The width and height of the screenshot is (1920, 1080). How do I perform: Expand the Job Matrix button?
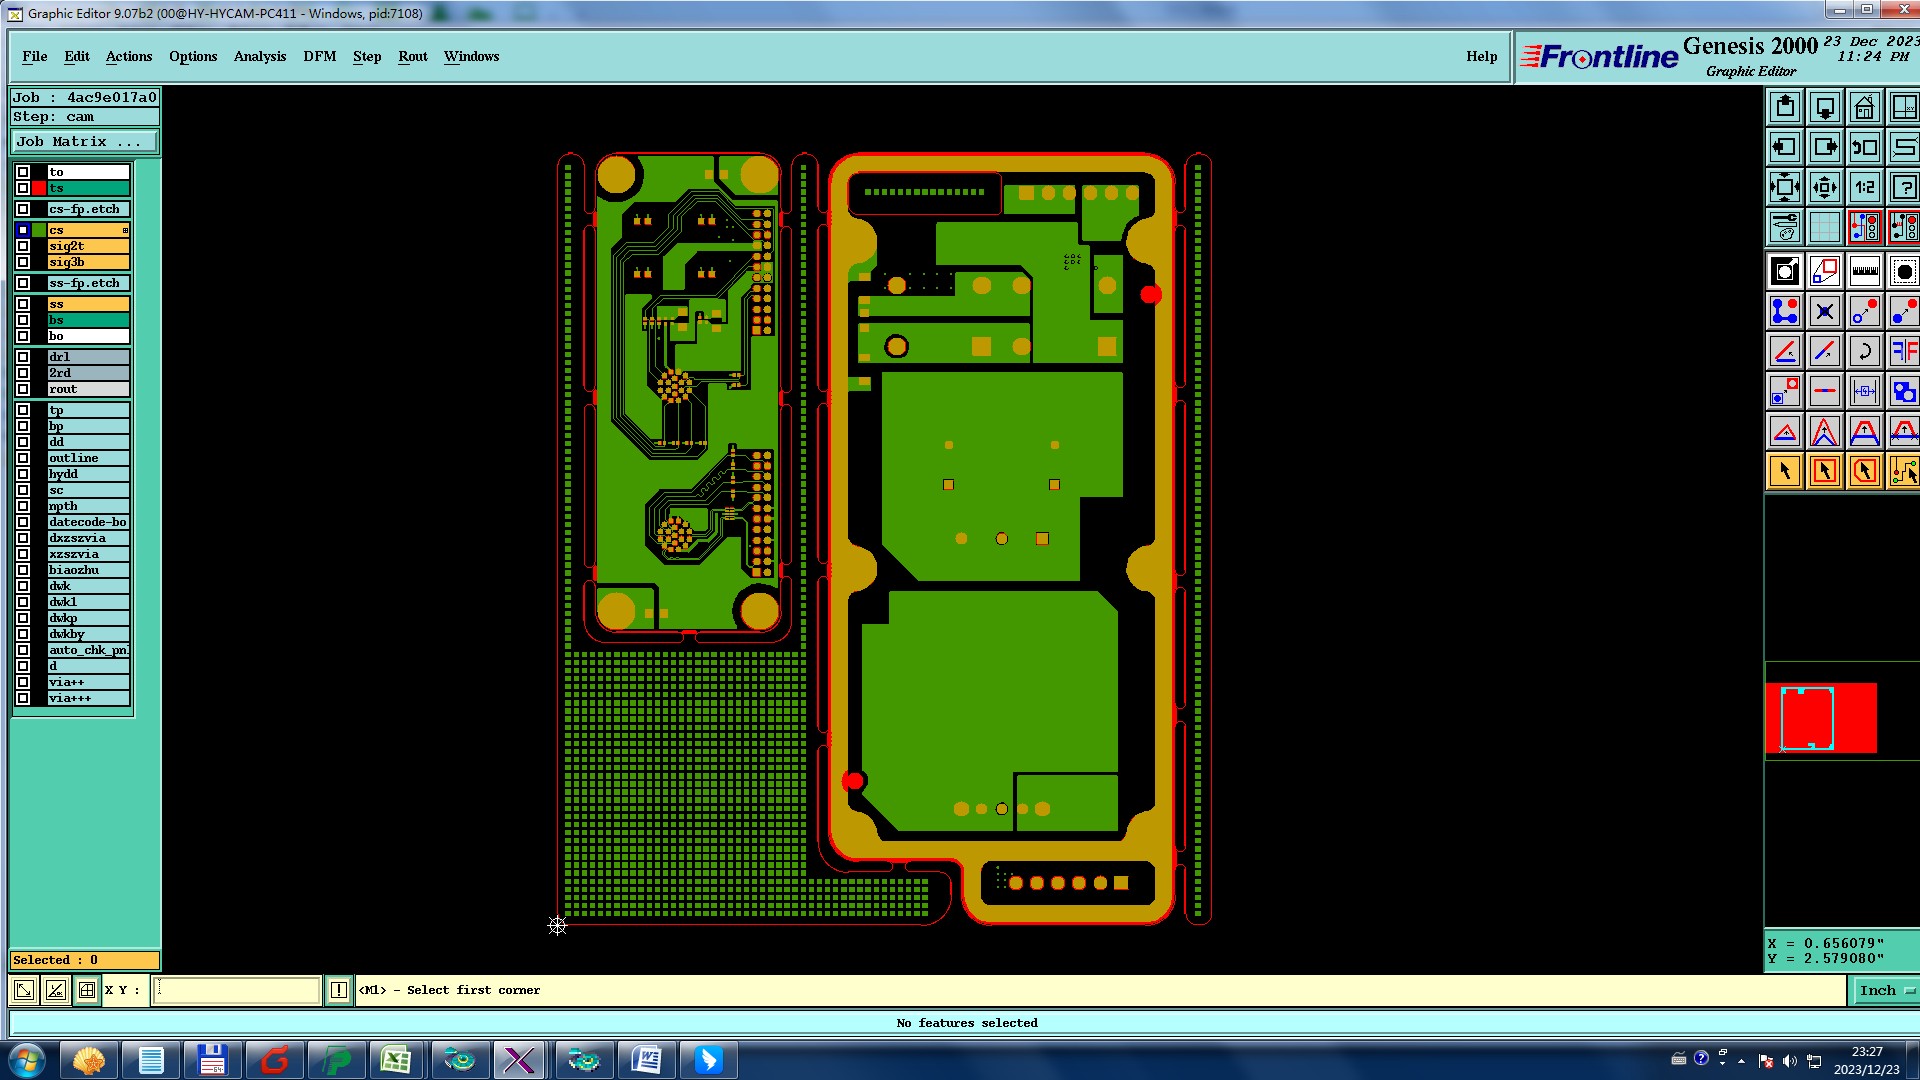(x=84, y=142)
